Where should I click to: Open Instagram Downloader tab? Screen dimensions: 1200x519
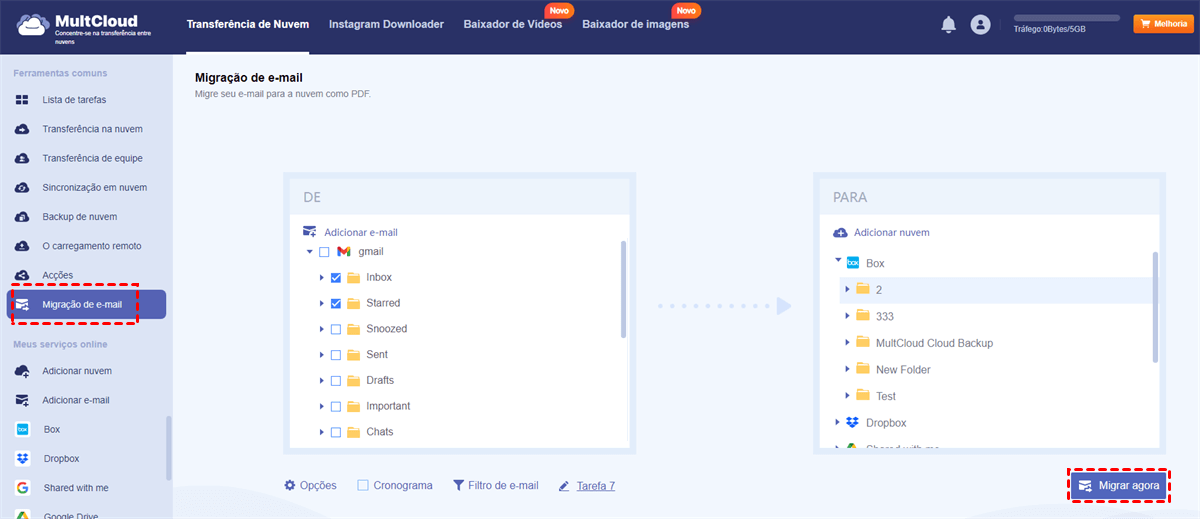tap(386, 24)
